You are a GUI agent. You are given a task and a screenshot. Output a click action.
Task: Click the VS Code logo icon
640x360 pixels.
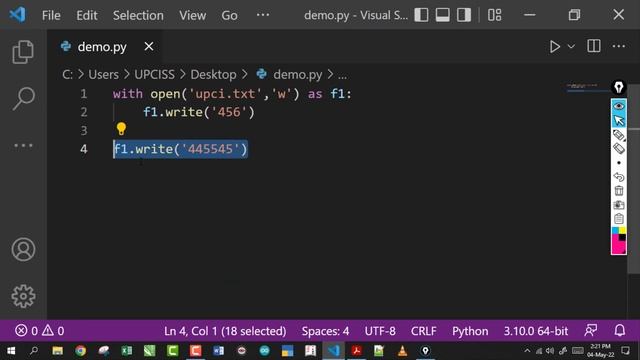pos(17,15)
